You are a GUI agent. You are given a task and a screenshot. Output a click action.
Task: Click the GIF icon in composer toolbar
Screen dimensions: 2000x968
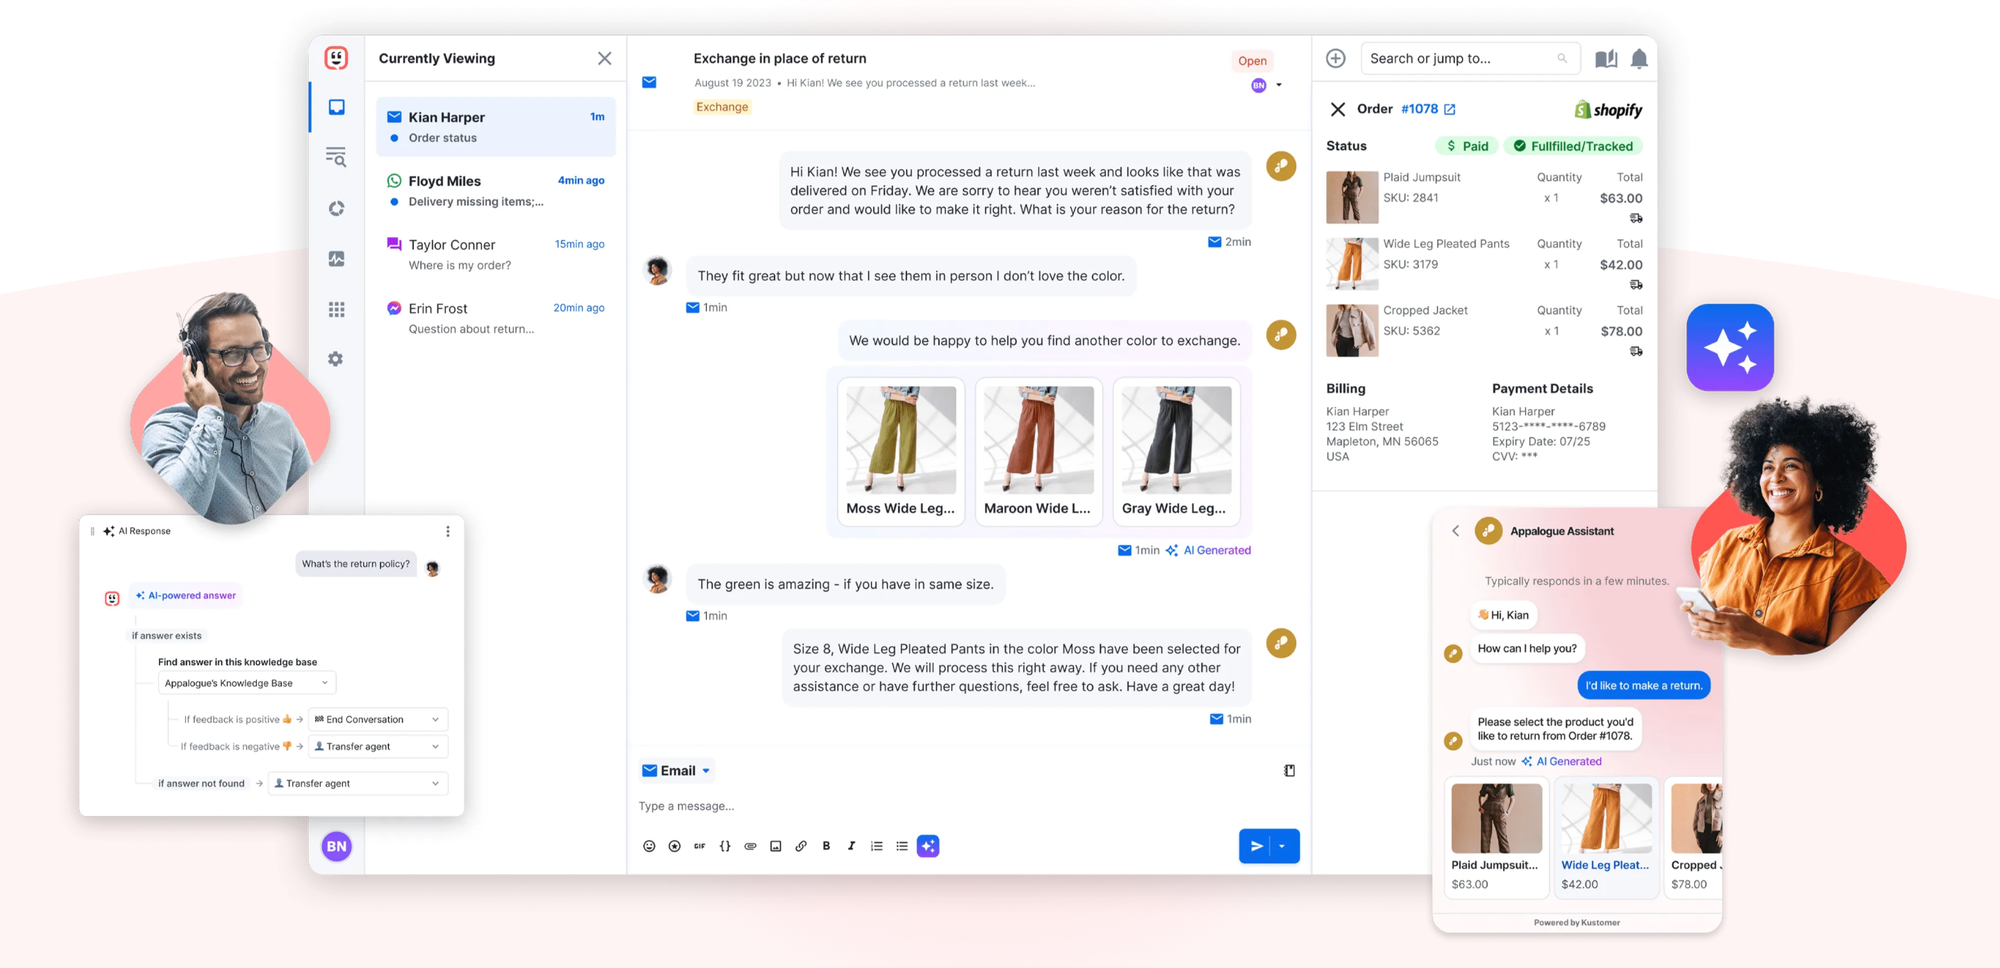coord(700,846)
